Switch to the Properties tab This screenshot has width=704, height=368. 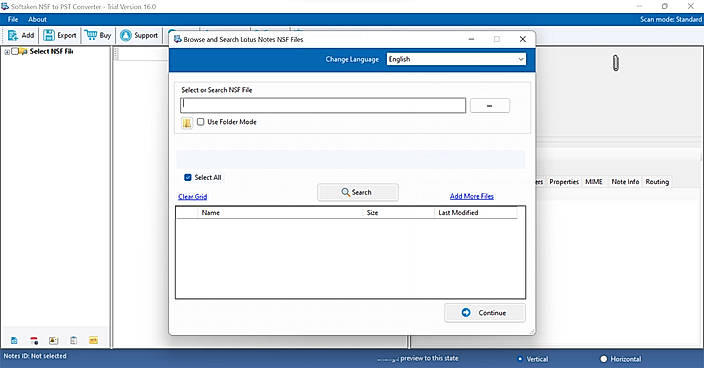564,182
